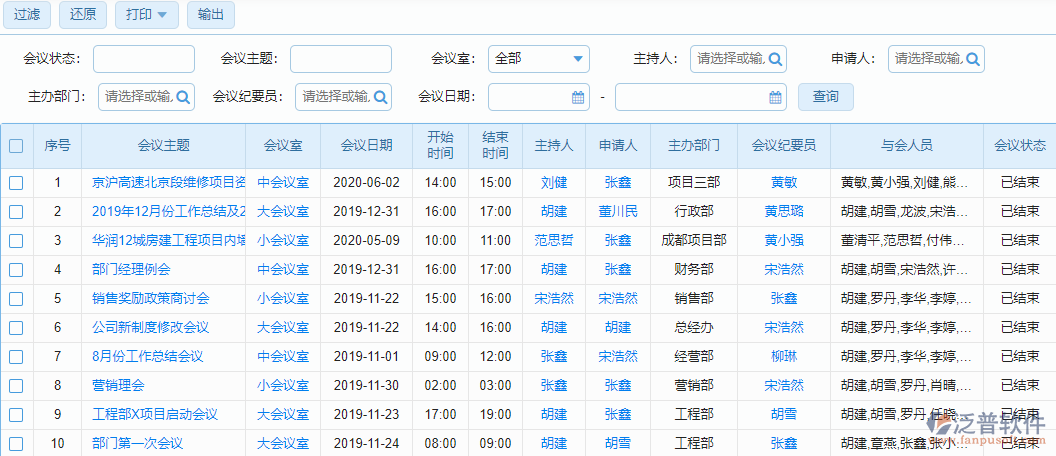1056x456 pixels.
Task: Click the 过滤 toolbar button
Action: click(x=27, y=15)
